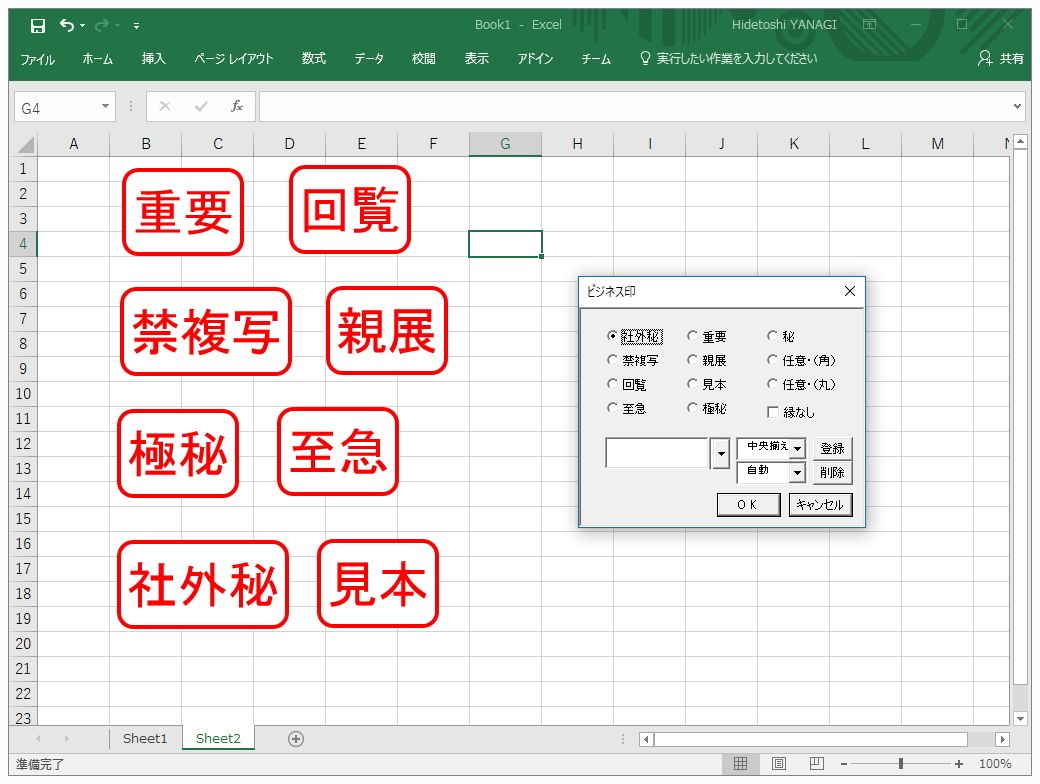The image size is (1040, 784).
Task: Open the Undo history dropdown arrow
Action: click(82, 26)
